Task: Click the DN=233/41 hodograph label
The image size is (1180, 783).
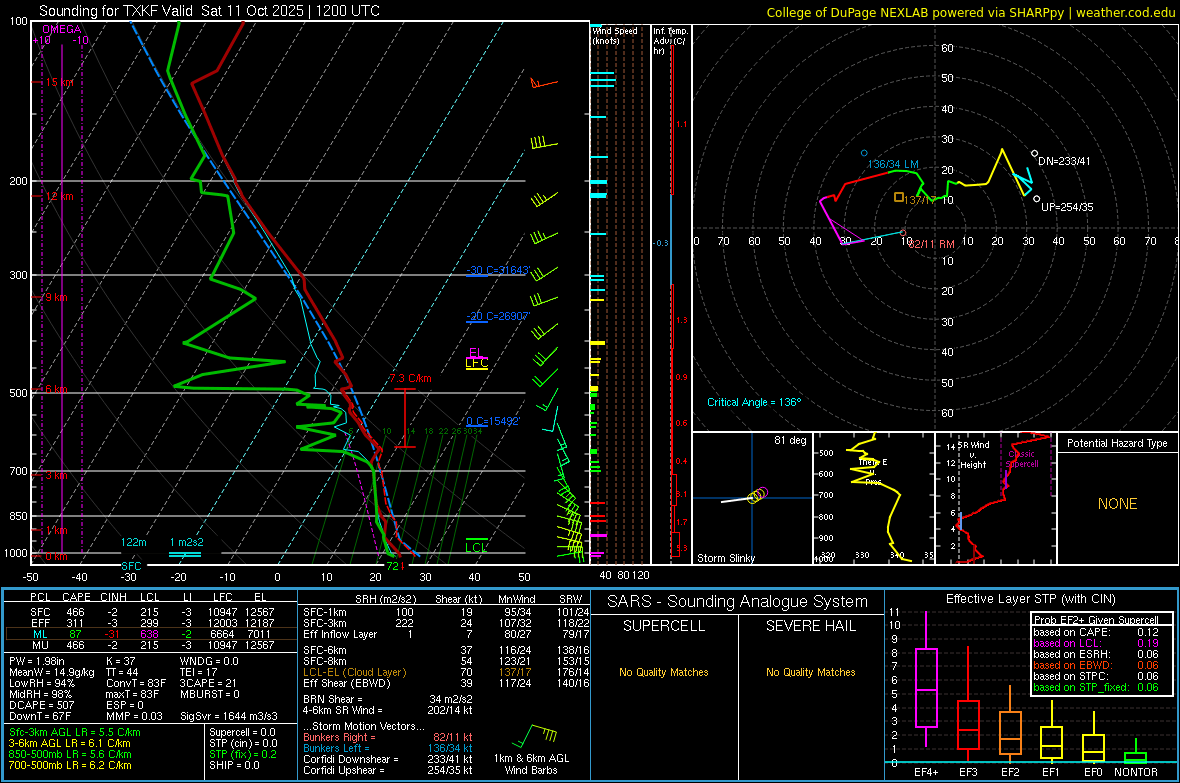Action: tap(1064, 161)
